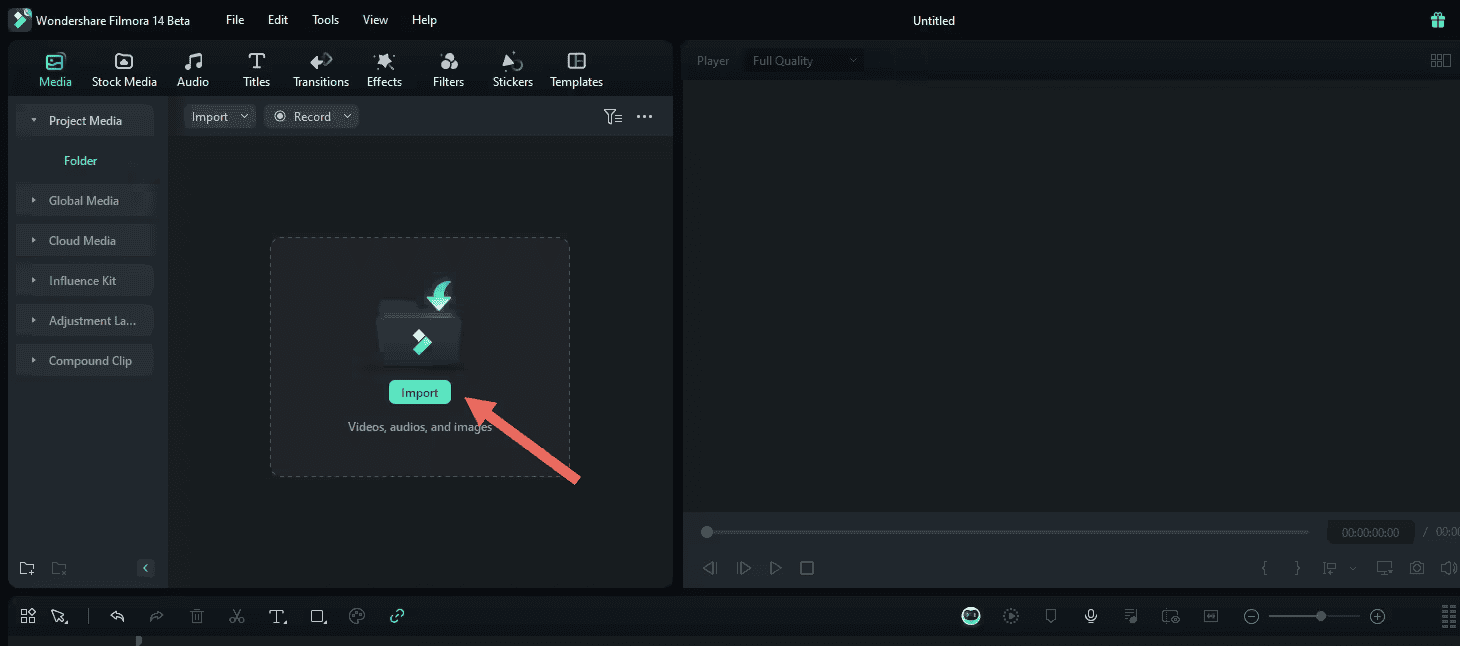This screenshot has height=646, width=1460.
Task: Open the Tools menu
Action: [x=325, y=20]
